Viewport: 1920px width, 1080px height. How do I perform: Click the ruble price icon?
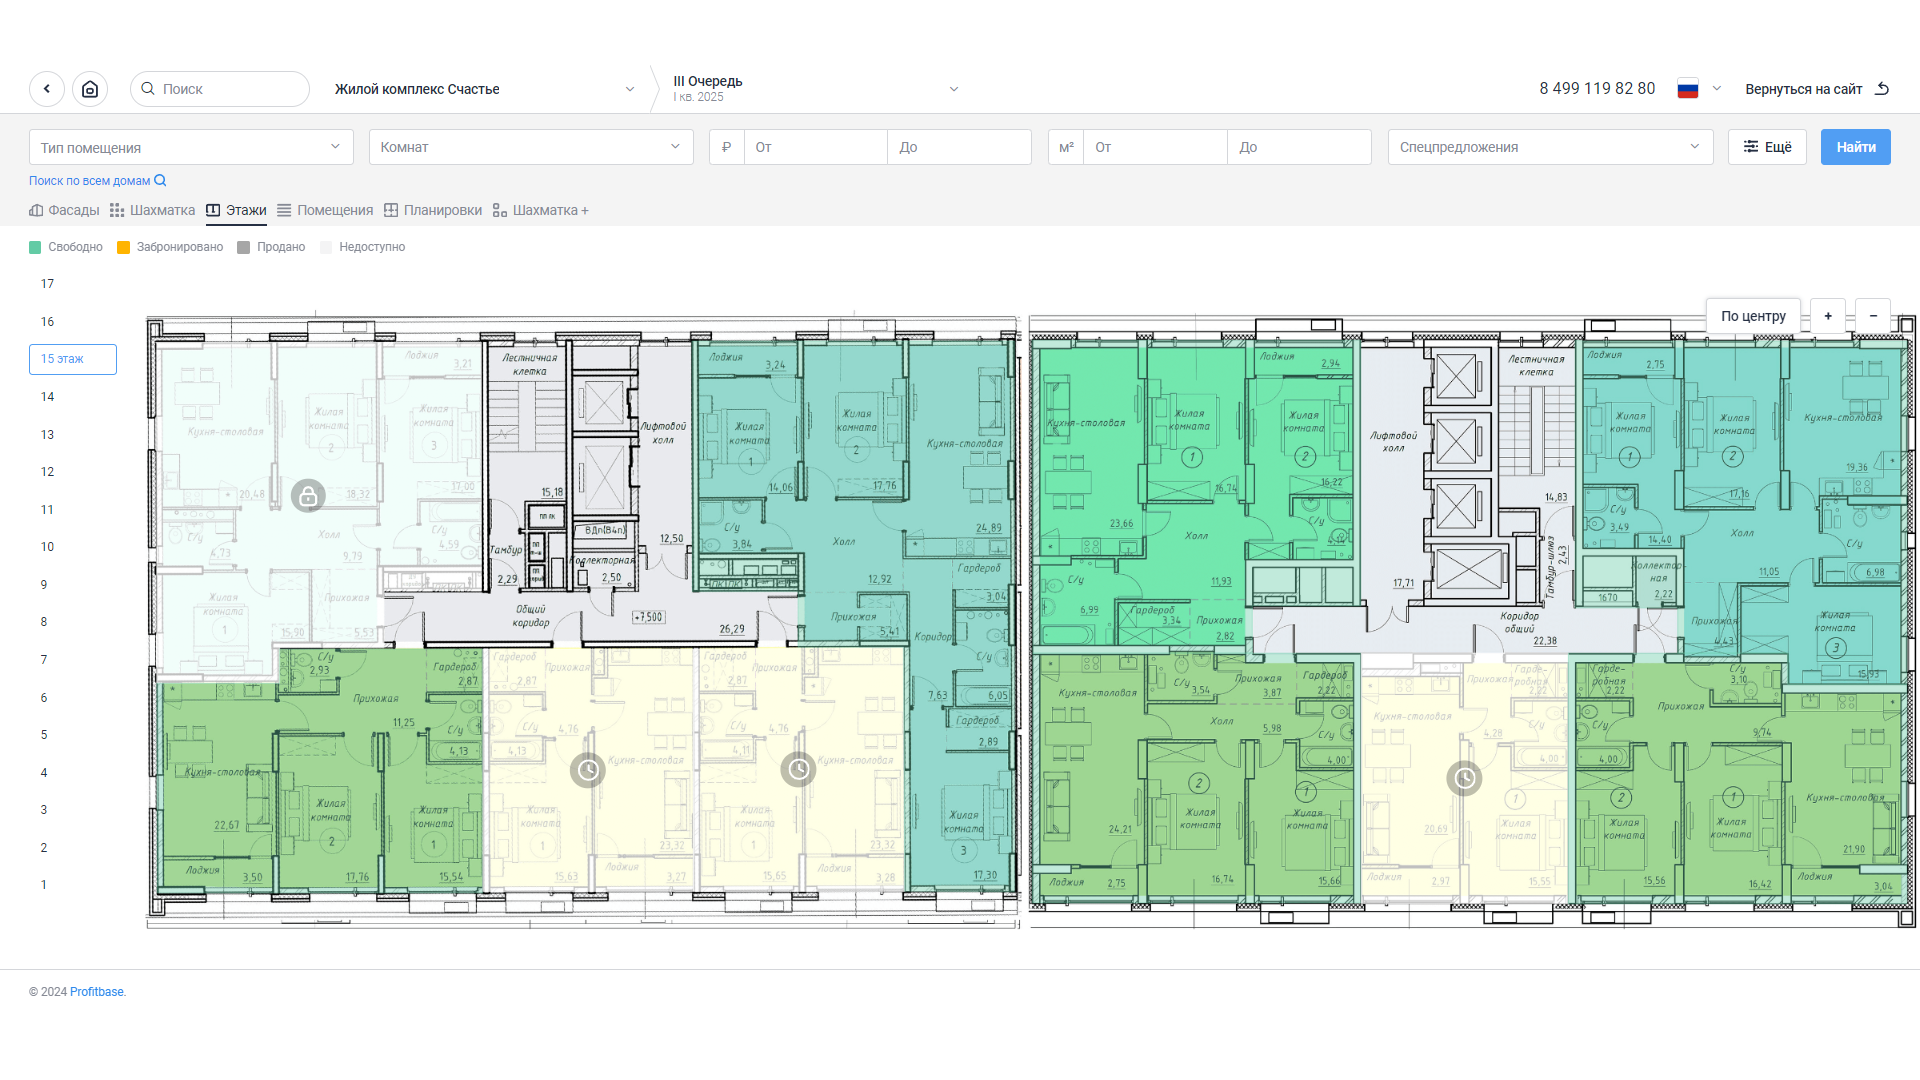pyautogui.click(x=727, y=147)
